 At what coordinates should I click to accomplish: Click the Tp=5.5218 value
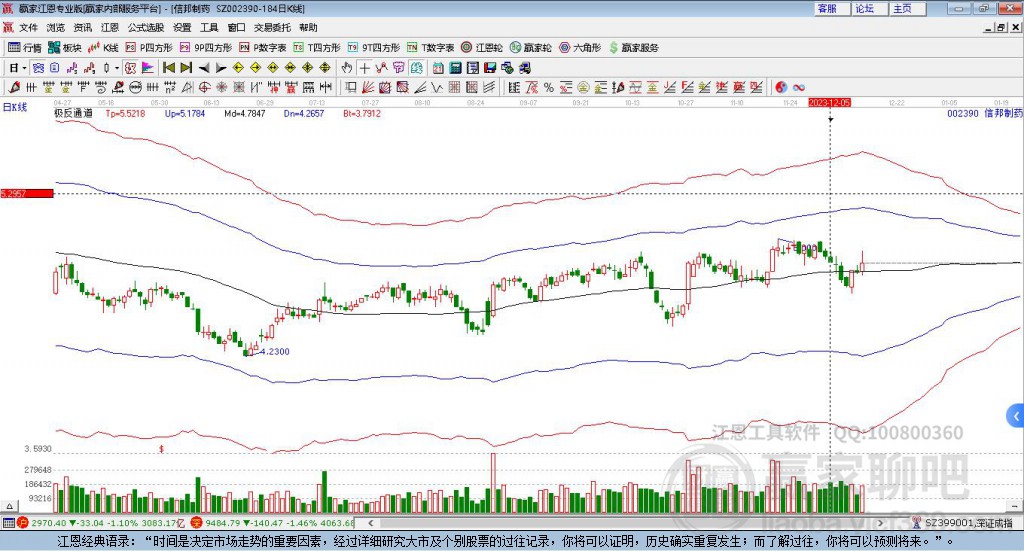[125, 113]
